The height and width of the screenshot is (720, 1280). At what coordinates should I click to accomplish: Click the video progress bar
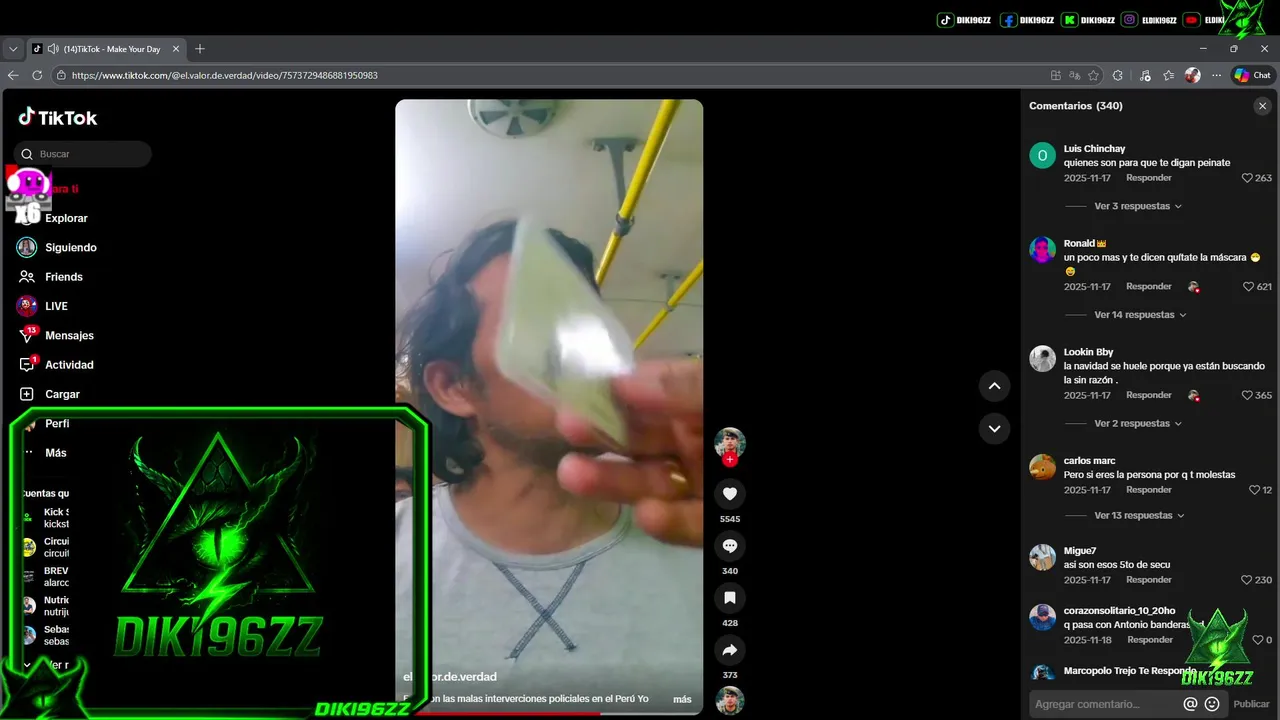pyautogui.click(x=549, y=713)
